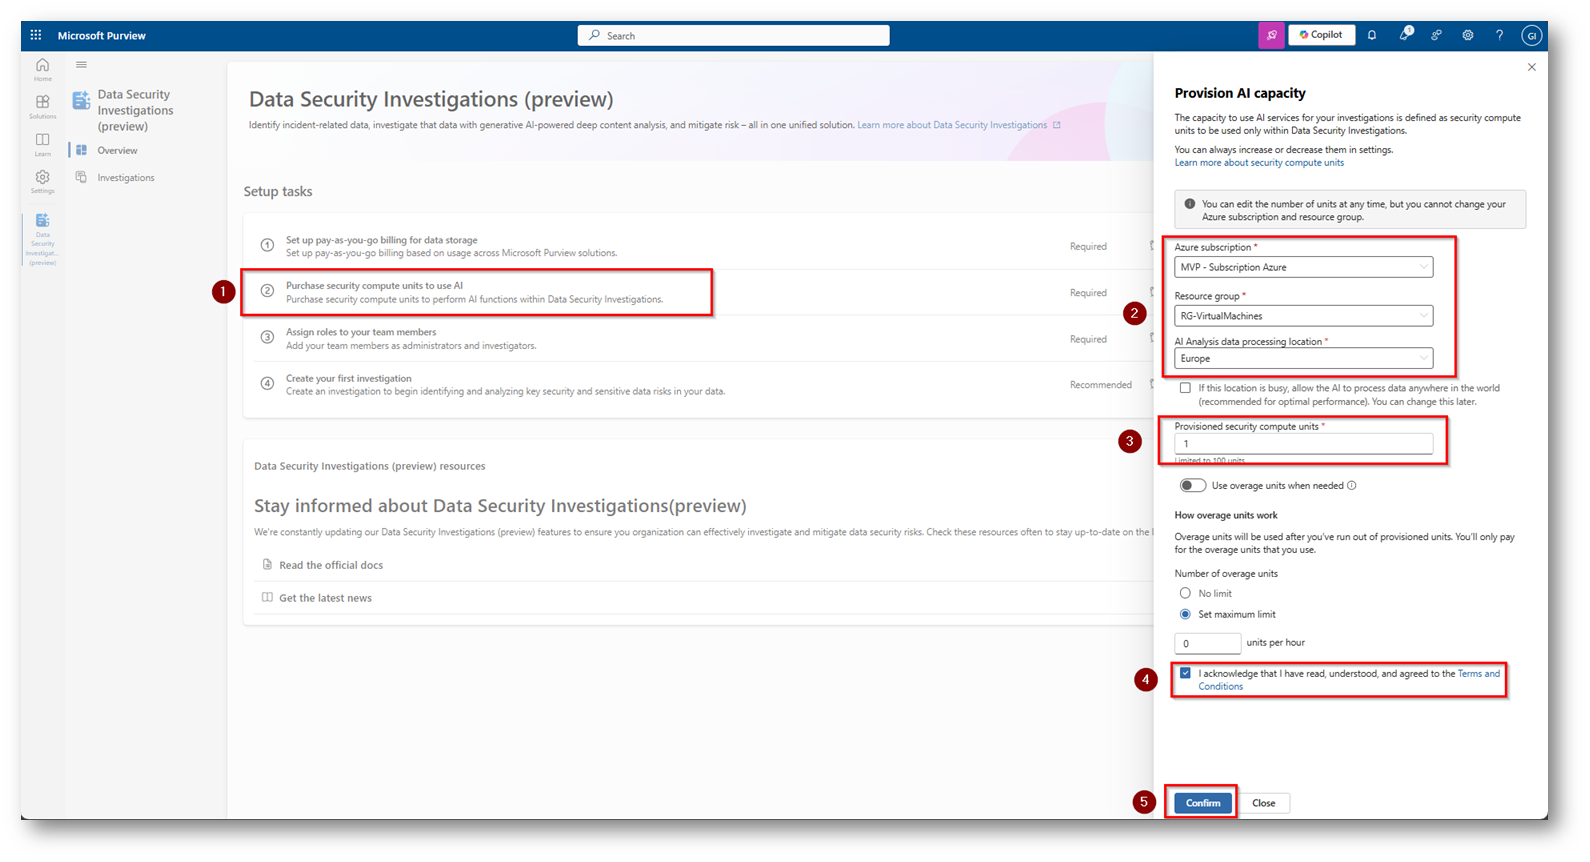This screenshot has height=862, width=1590.
Task: Click Provisioned security compute units field
Action: 1303,444
